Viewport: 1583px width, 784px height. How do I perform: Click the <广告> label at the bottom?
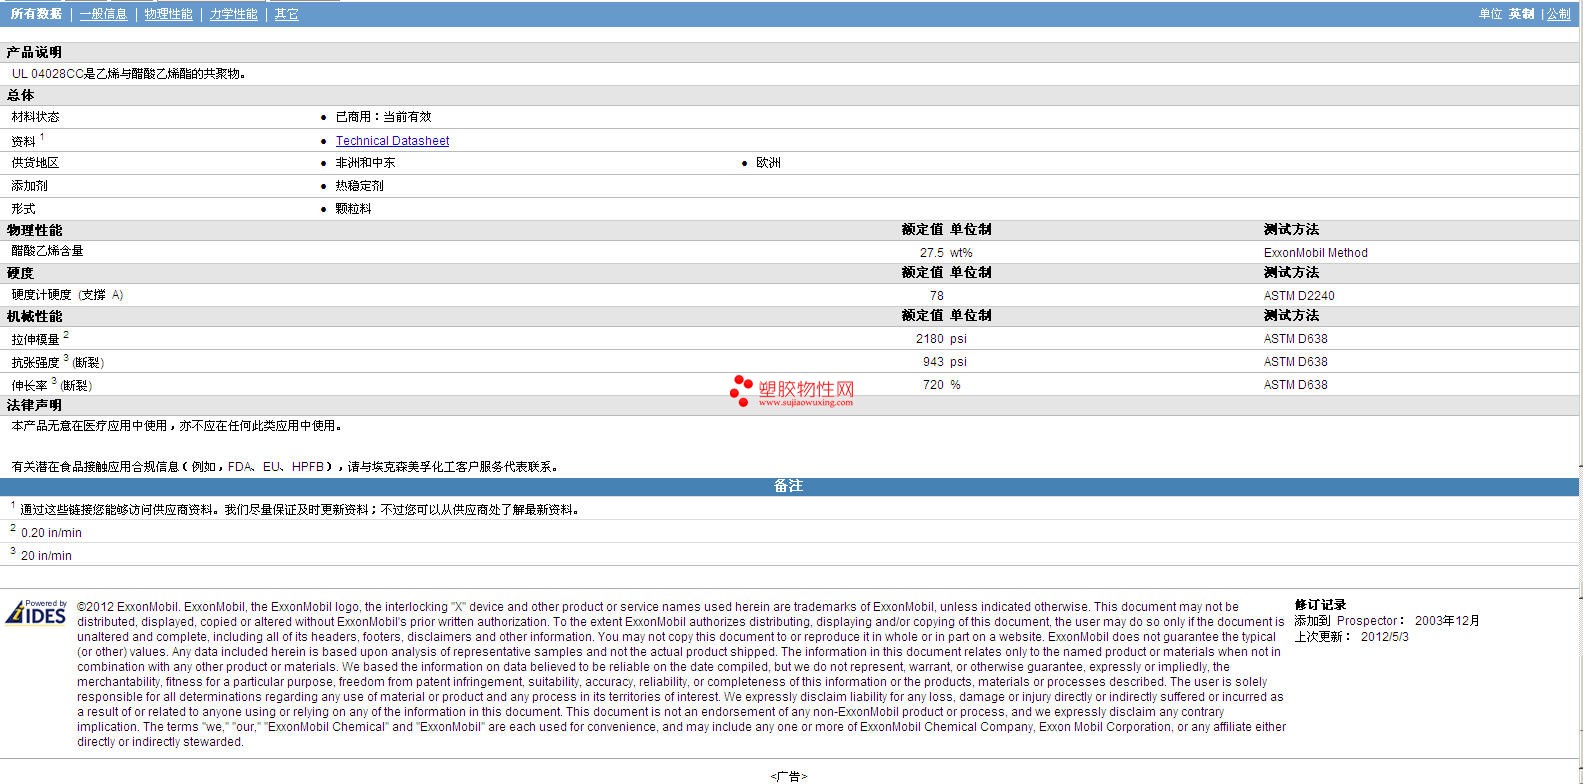[x=789, y=776]
